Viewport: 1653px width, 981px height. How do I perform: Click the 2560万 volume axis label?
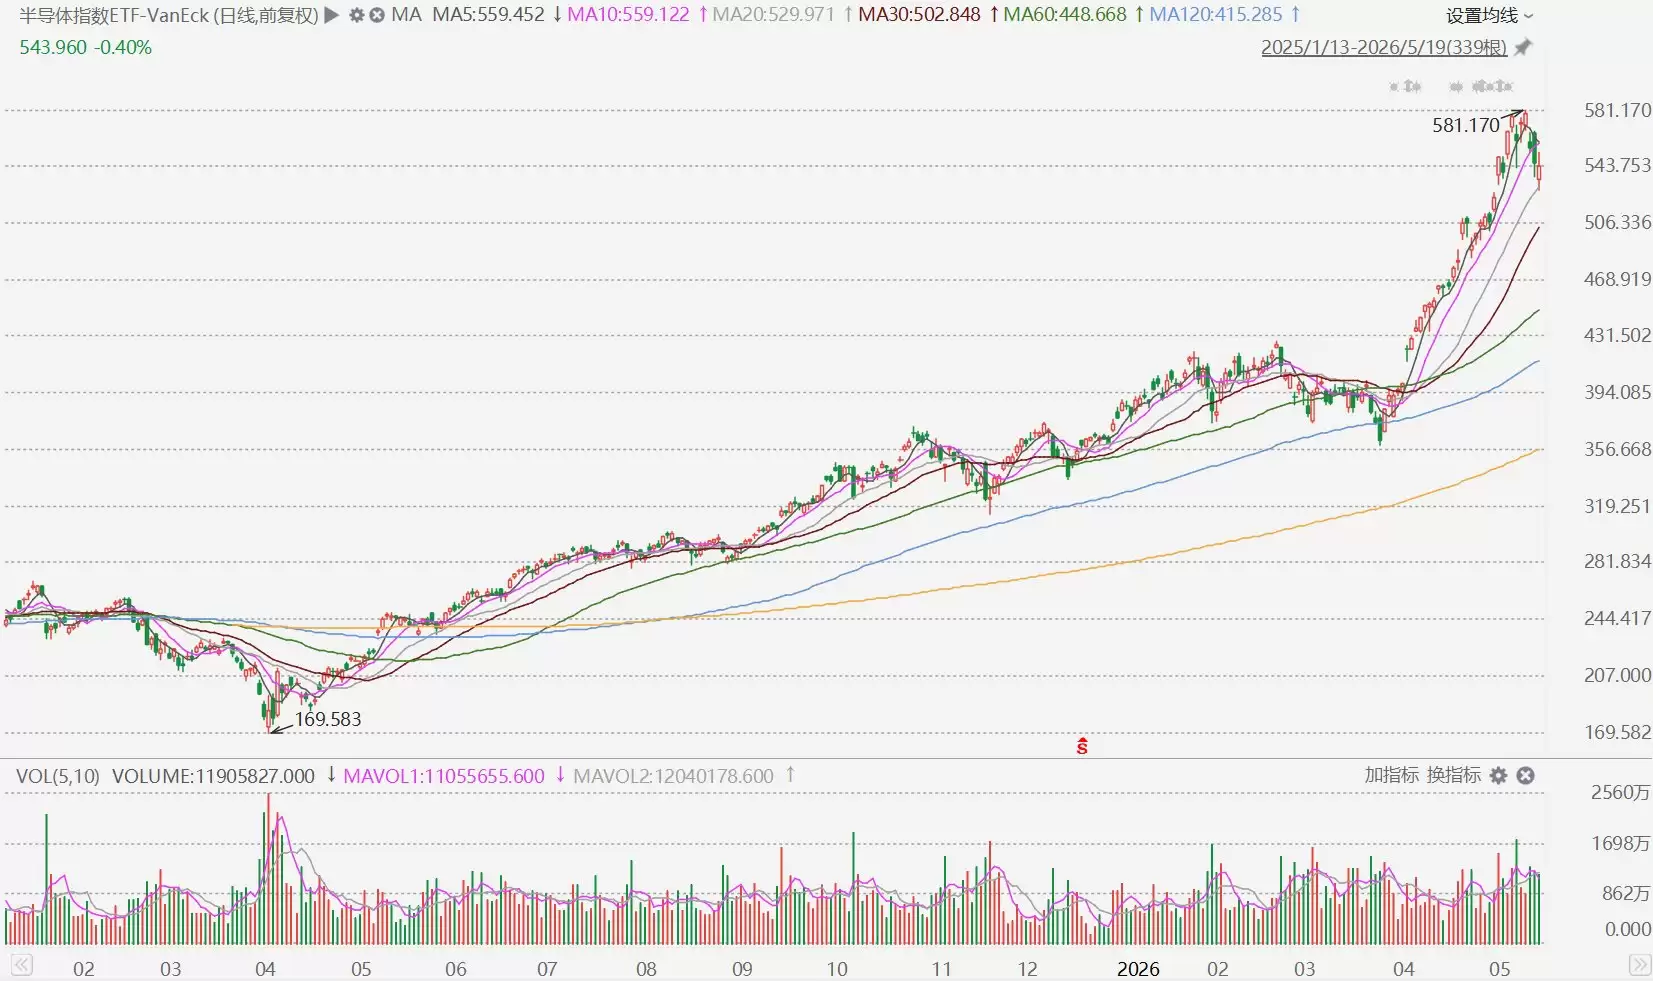[1620, 792]
